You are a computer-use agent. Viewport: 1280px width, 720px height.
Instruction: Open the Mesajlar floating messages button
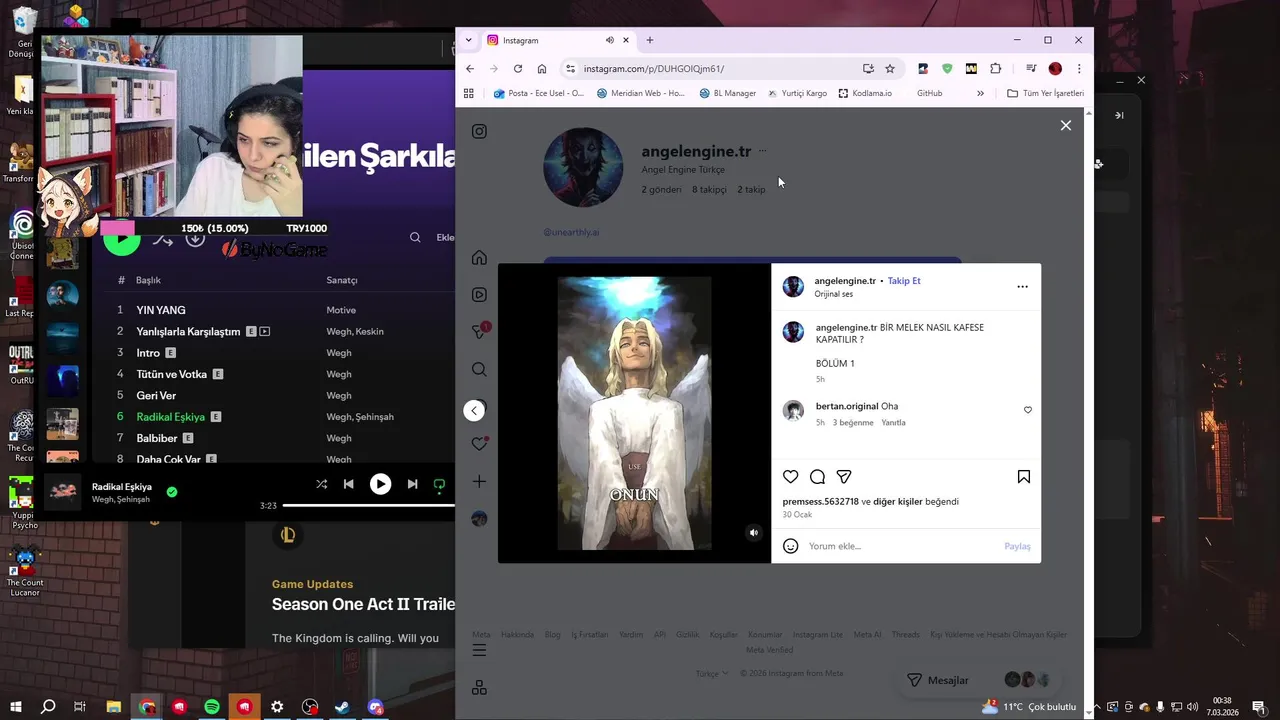[937, 680]
